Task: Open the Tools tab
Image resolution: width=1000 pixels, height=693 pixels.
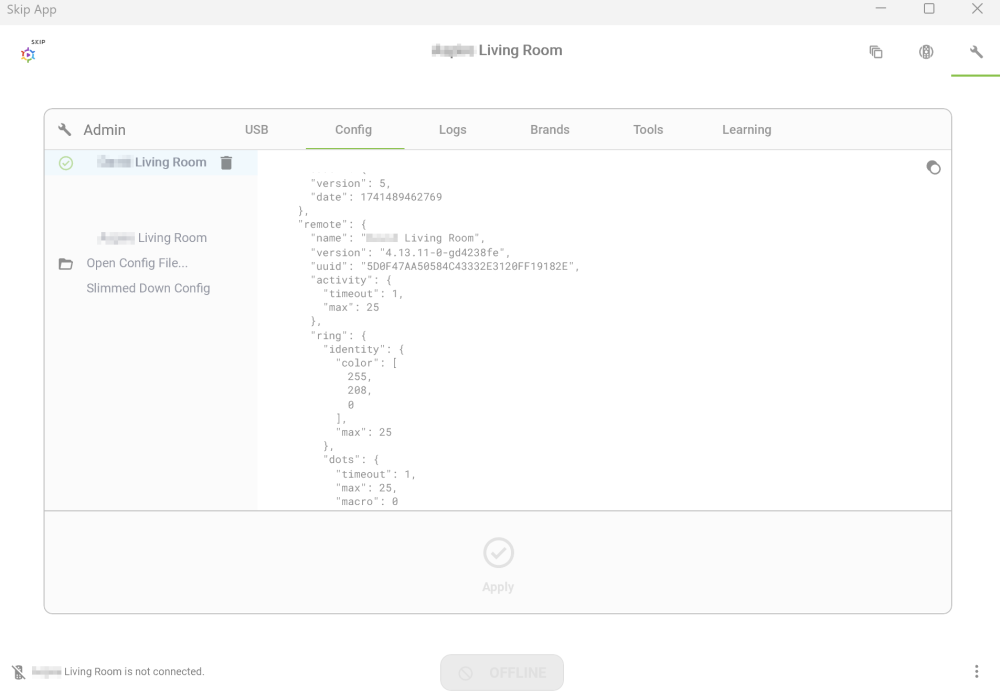Action: click(x=648, y=129)
